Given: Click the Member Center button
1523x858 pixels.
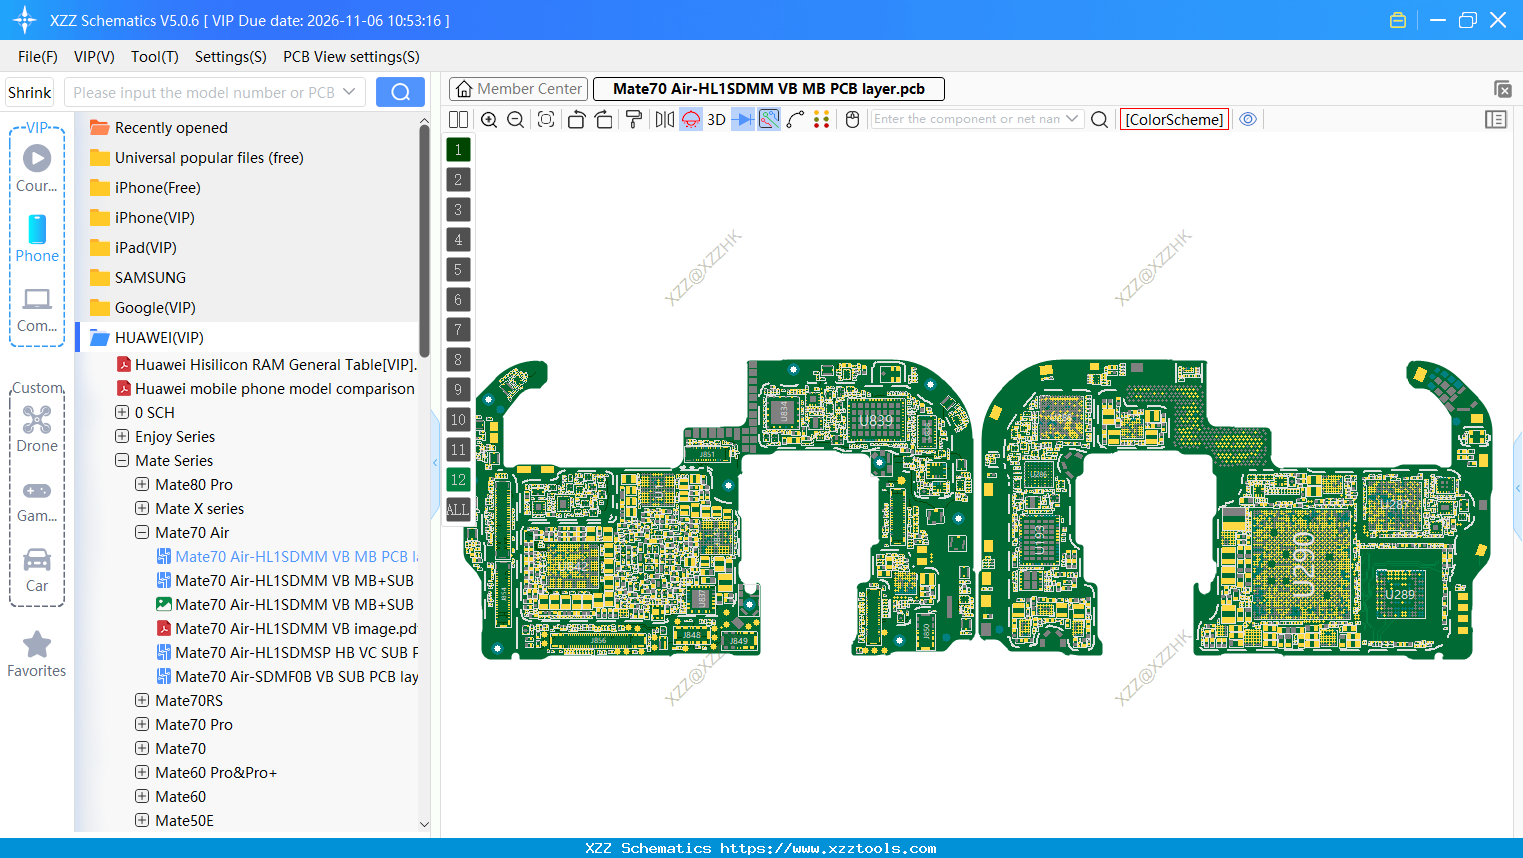Looking at the screenshot, I should (x=518, y=88).
